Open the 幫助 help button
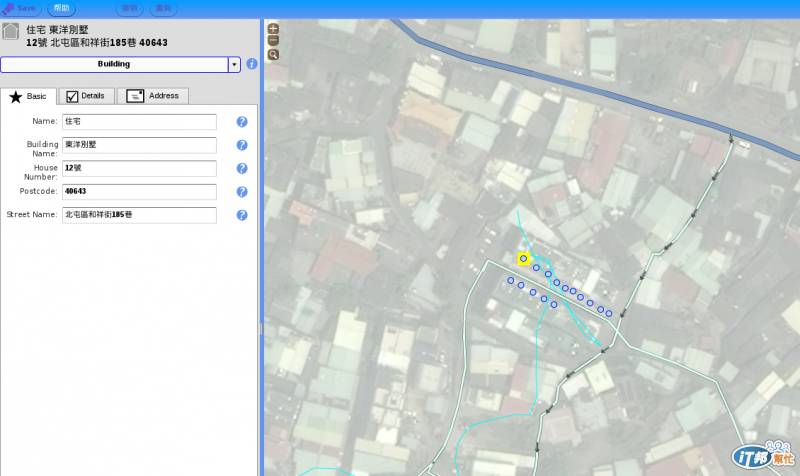Viewport: 800px width, 476px height. tap(62, 8)
